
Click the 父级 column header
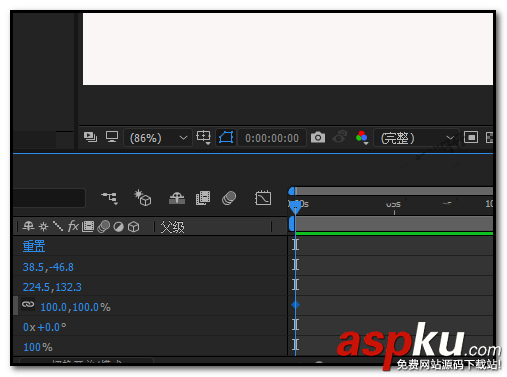click(172, 227)
